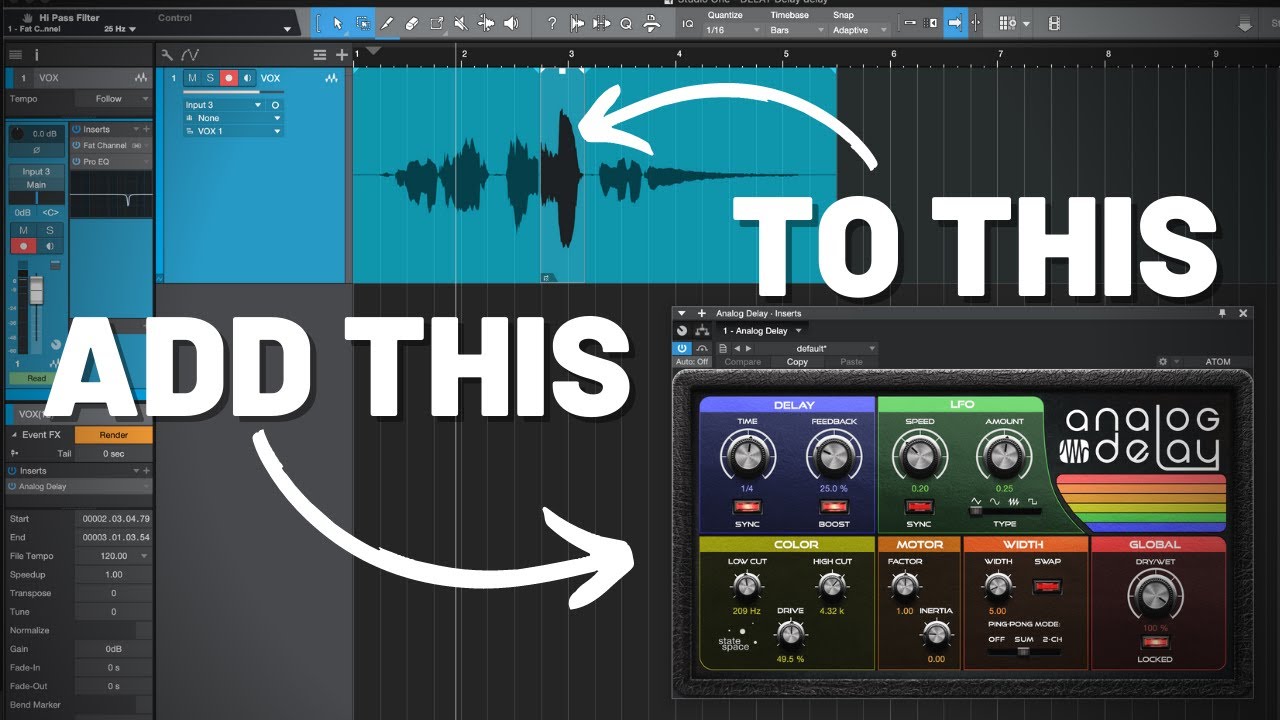This screenshot has width=1280, height=720.
Task: Show automation with the curve icon
Action: (190, 54)
